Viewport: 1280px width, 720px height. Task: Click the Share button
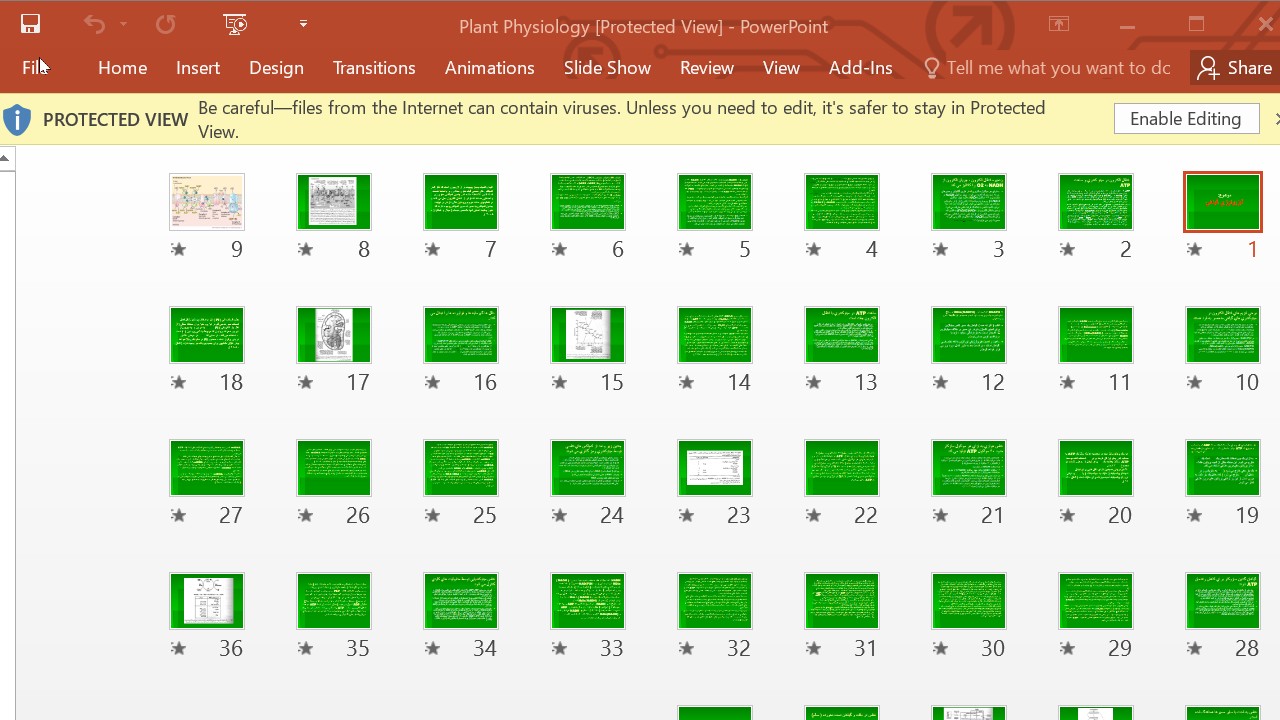(1235, 67)
